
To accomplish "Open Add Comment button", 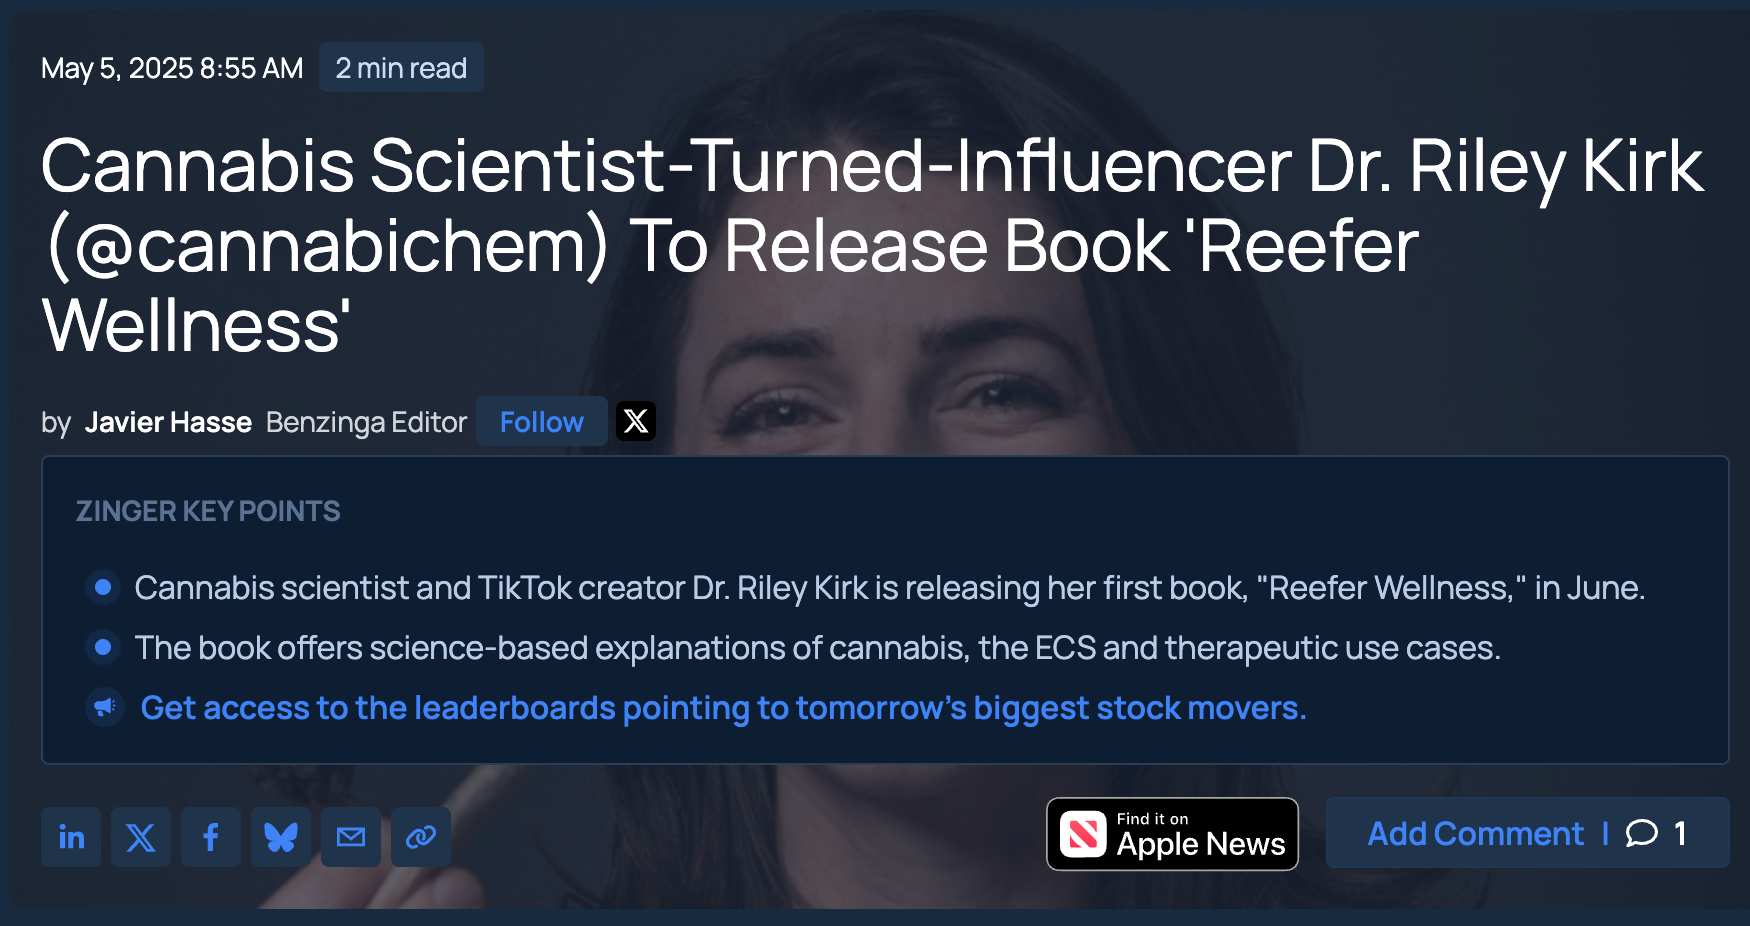I will pyautogui.click(x=1475, y=833).
